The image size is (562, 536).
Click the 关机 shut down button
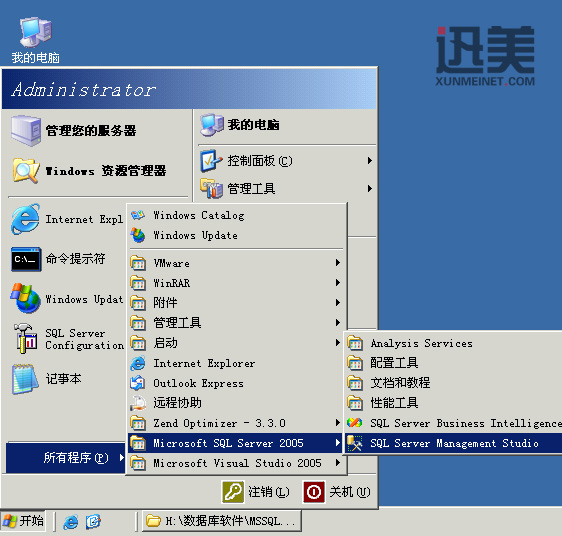337,492
